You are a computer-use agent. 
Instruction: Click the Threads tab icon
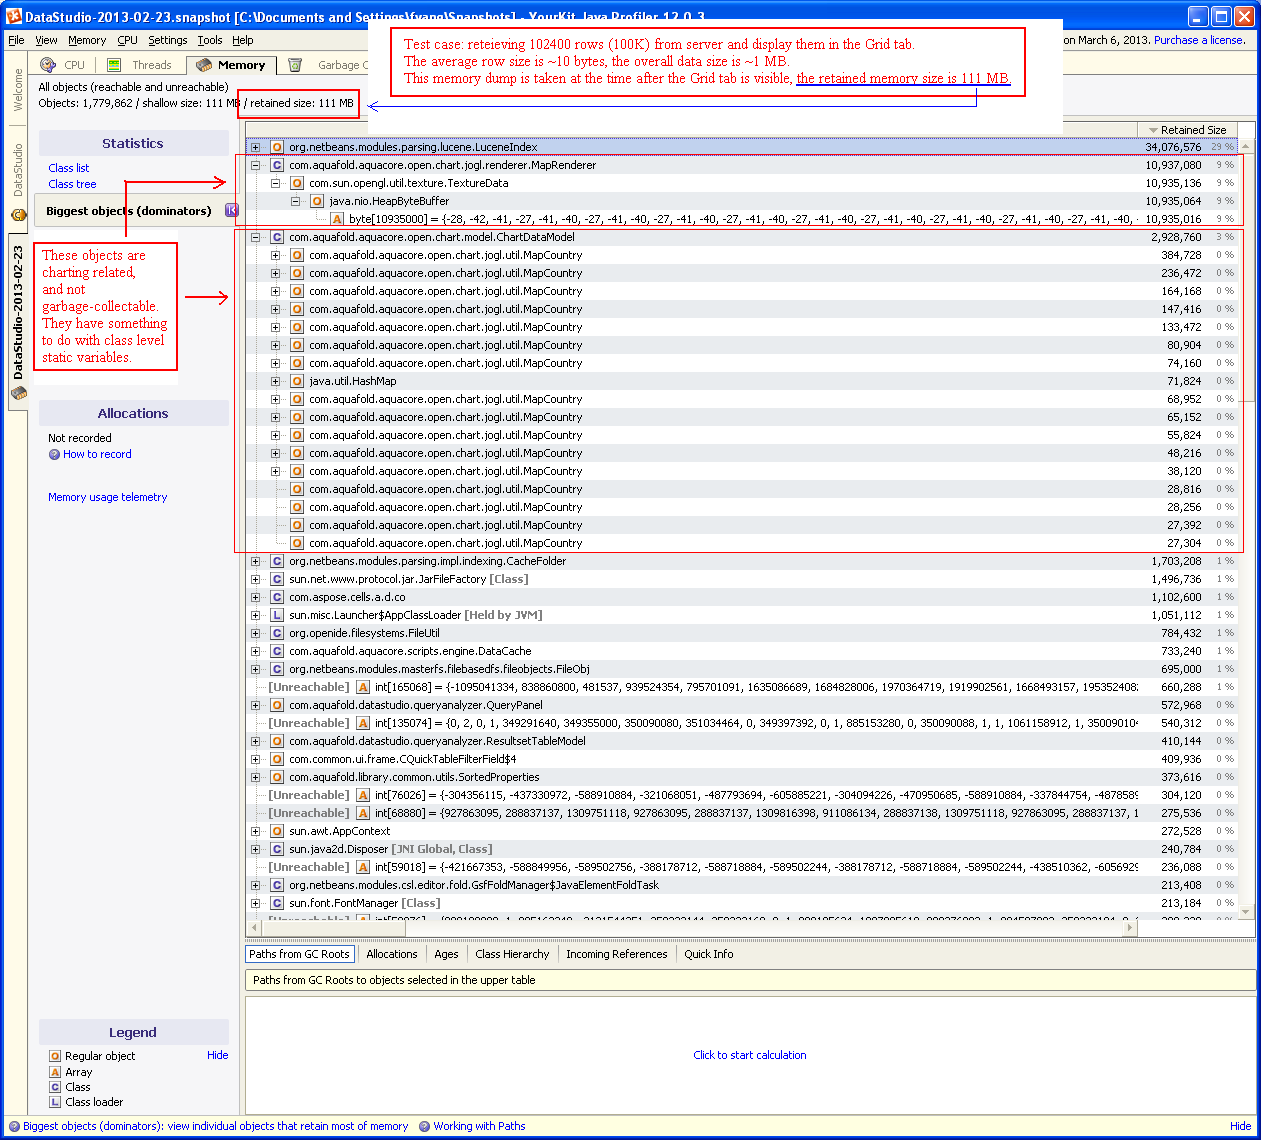(x=114, y=65)
